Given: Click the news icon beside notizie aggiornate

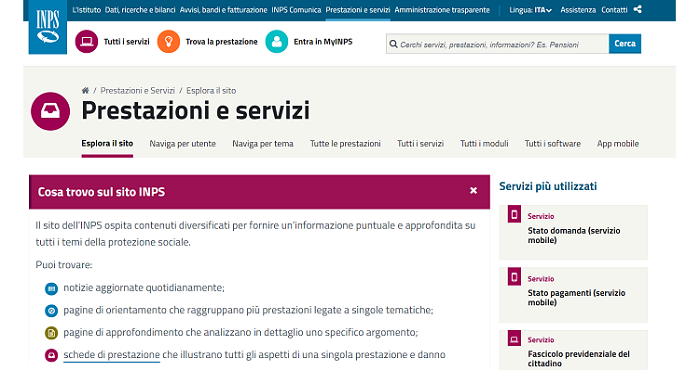Looking at the screenshot, I should click(51, 289).
